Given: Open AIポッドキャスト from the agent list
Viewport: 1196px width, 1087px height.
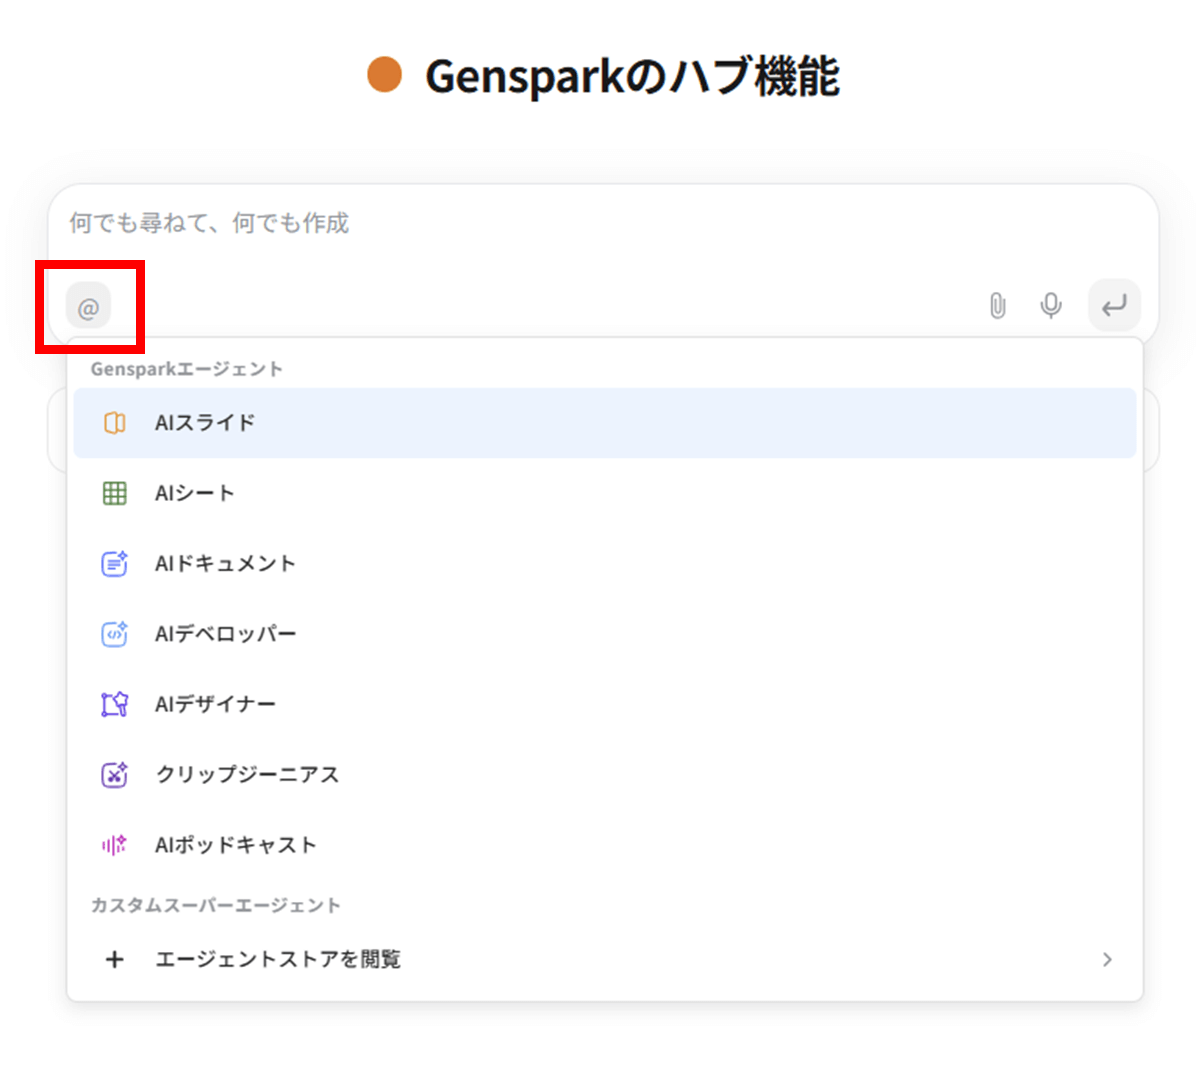Looking at the screenshot, I should click(235, 845).
